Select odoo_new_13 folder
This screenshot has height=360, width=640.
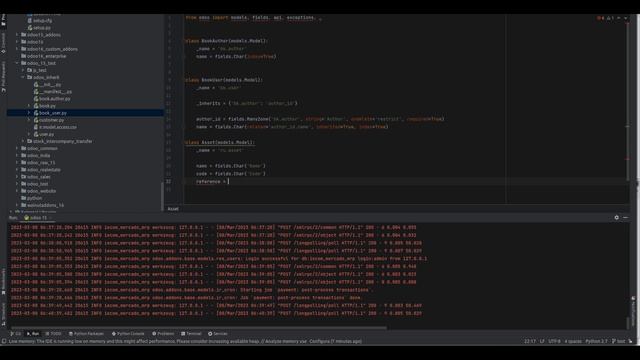point(41,162)
